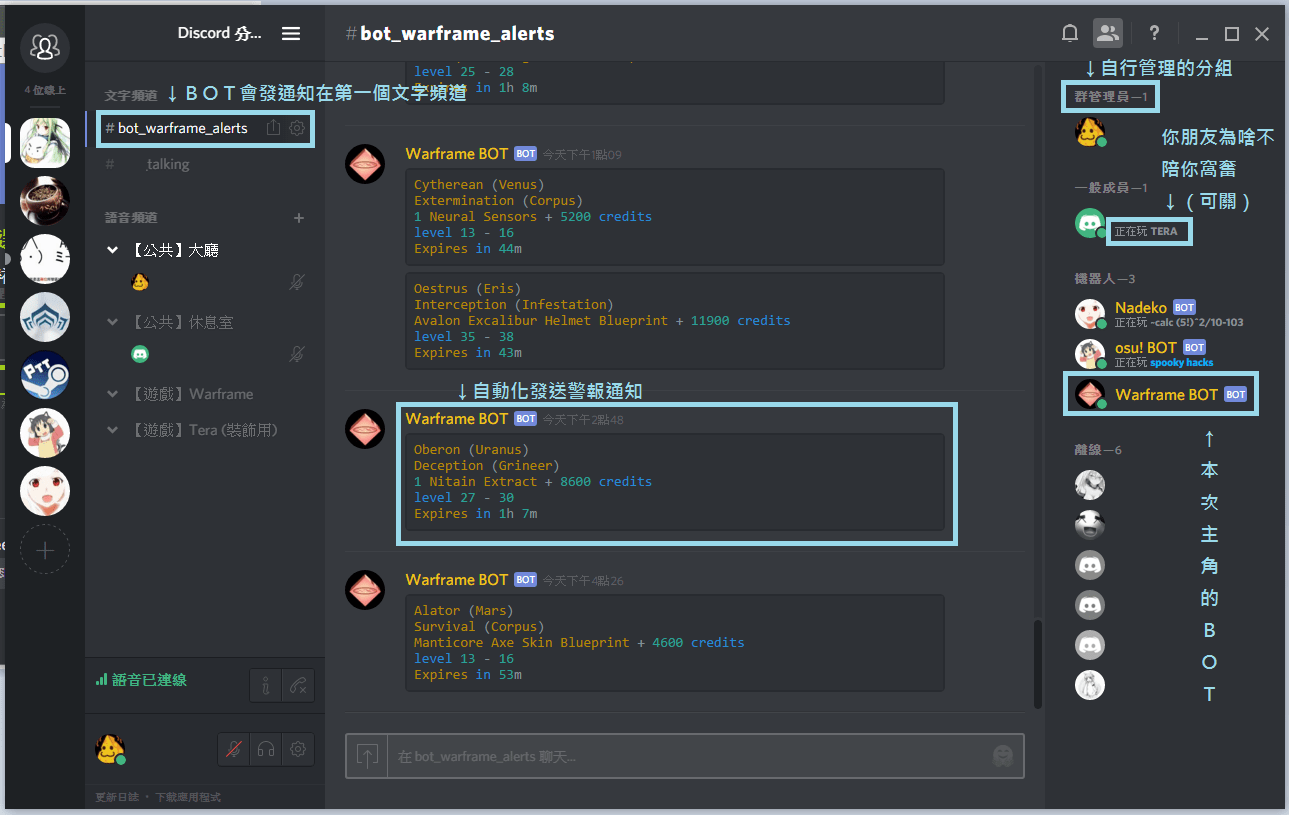This screenshot has height=815, width=1289.
Task: Select Warframe BOT in member list
Action: click(1162, 394)
